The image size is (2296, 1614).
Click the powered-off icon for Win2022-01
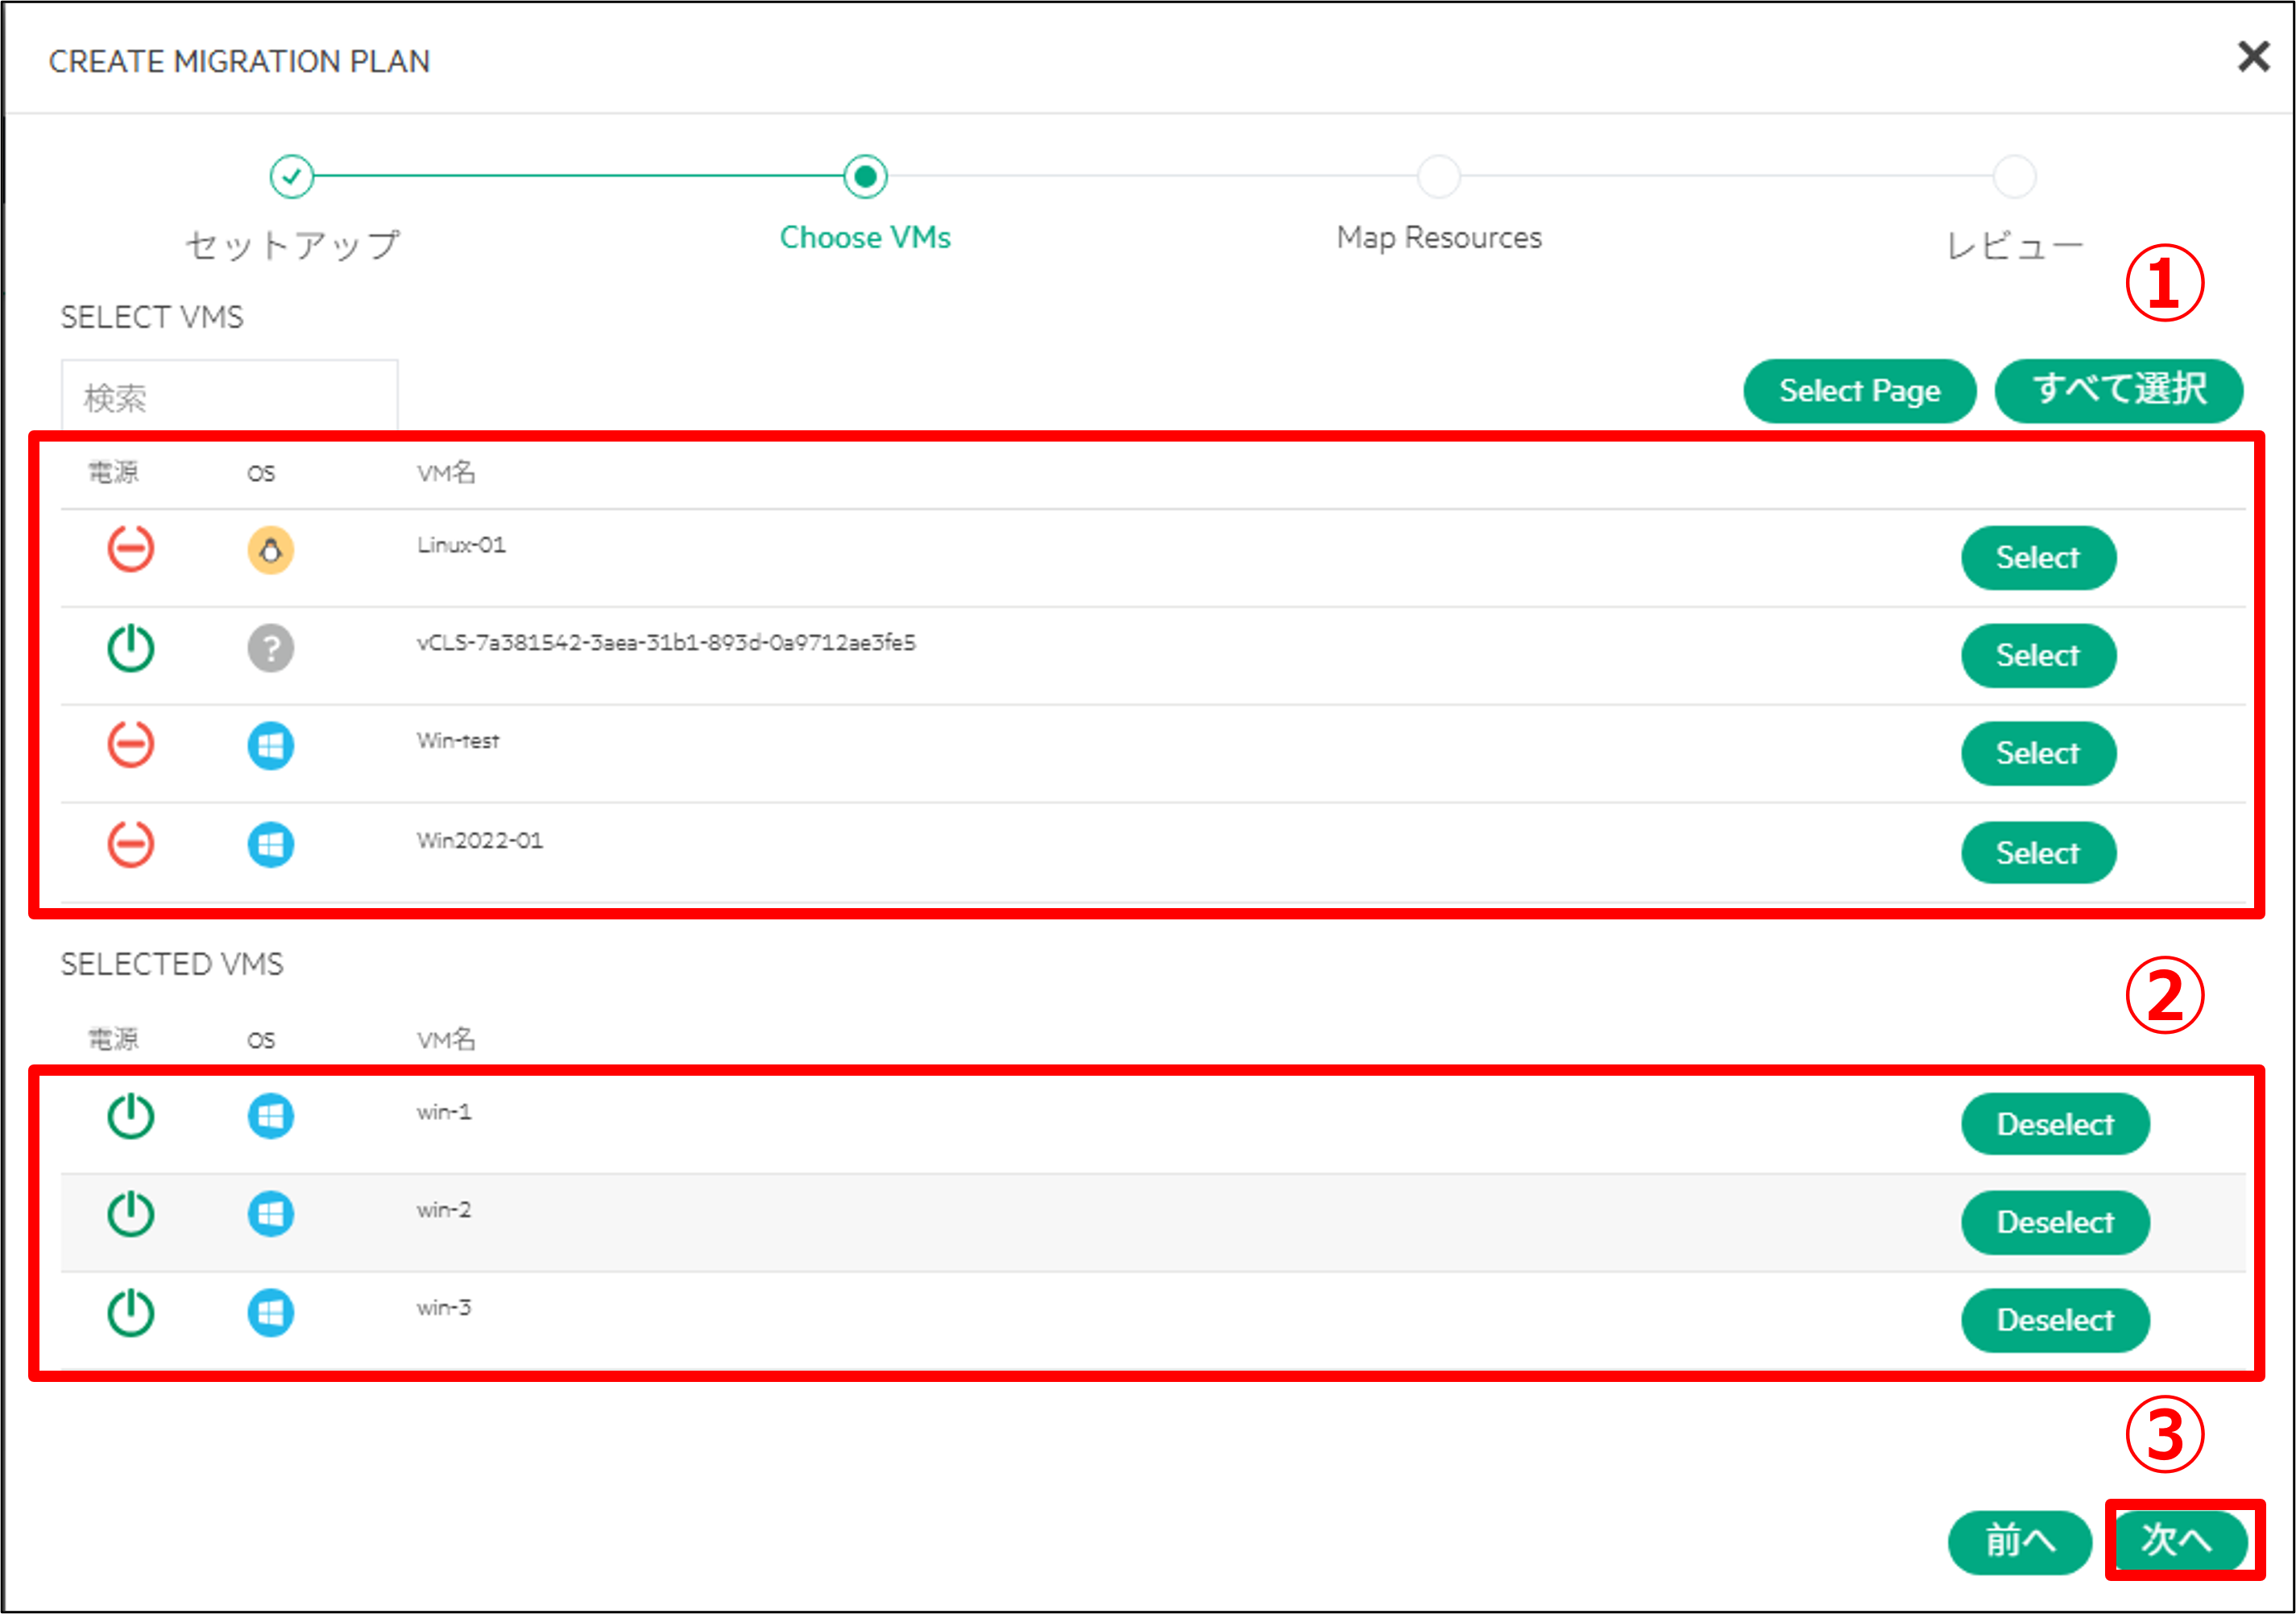click(x=131, y=844)
